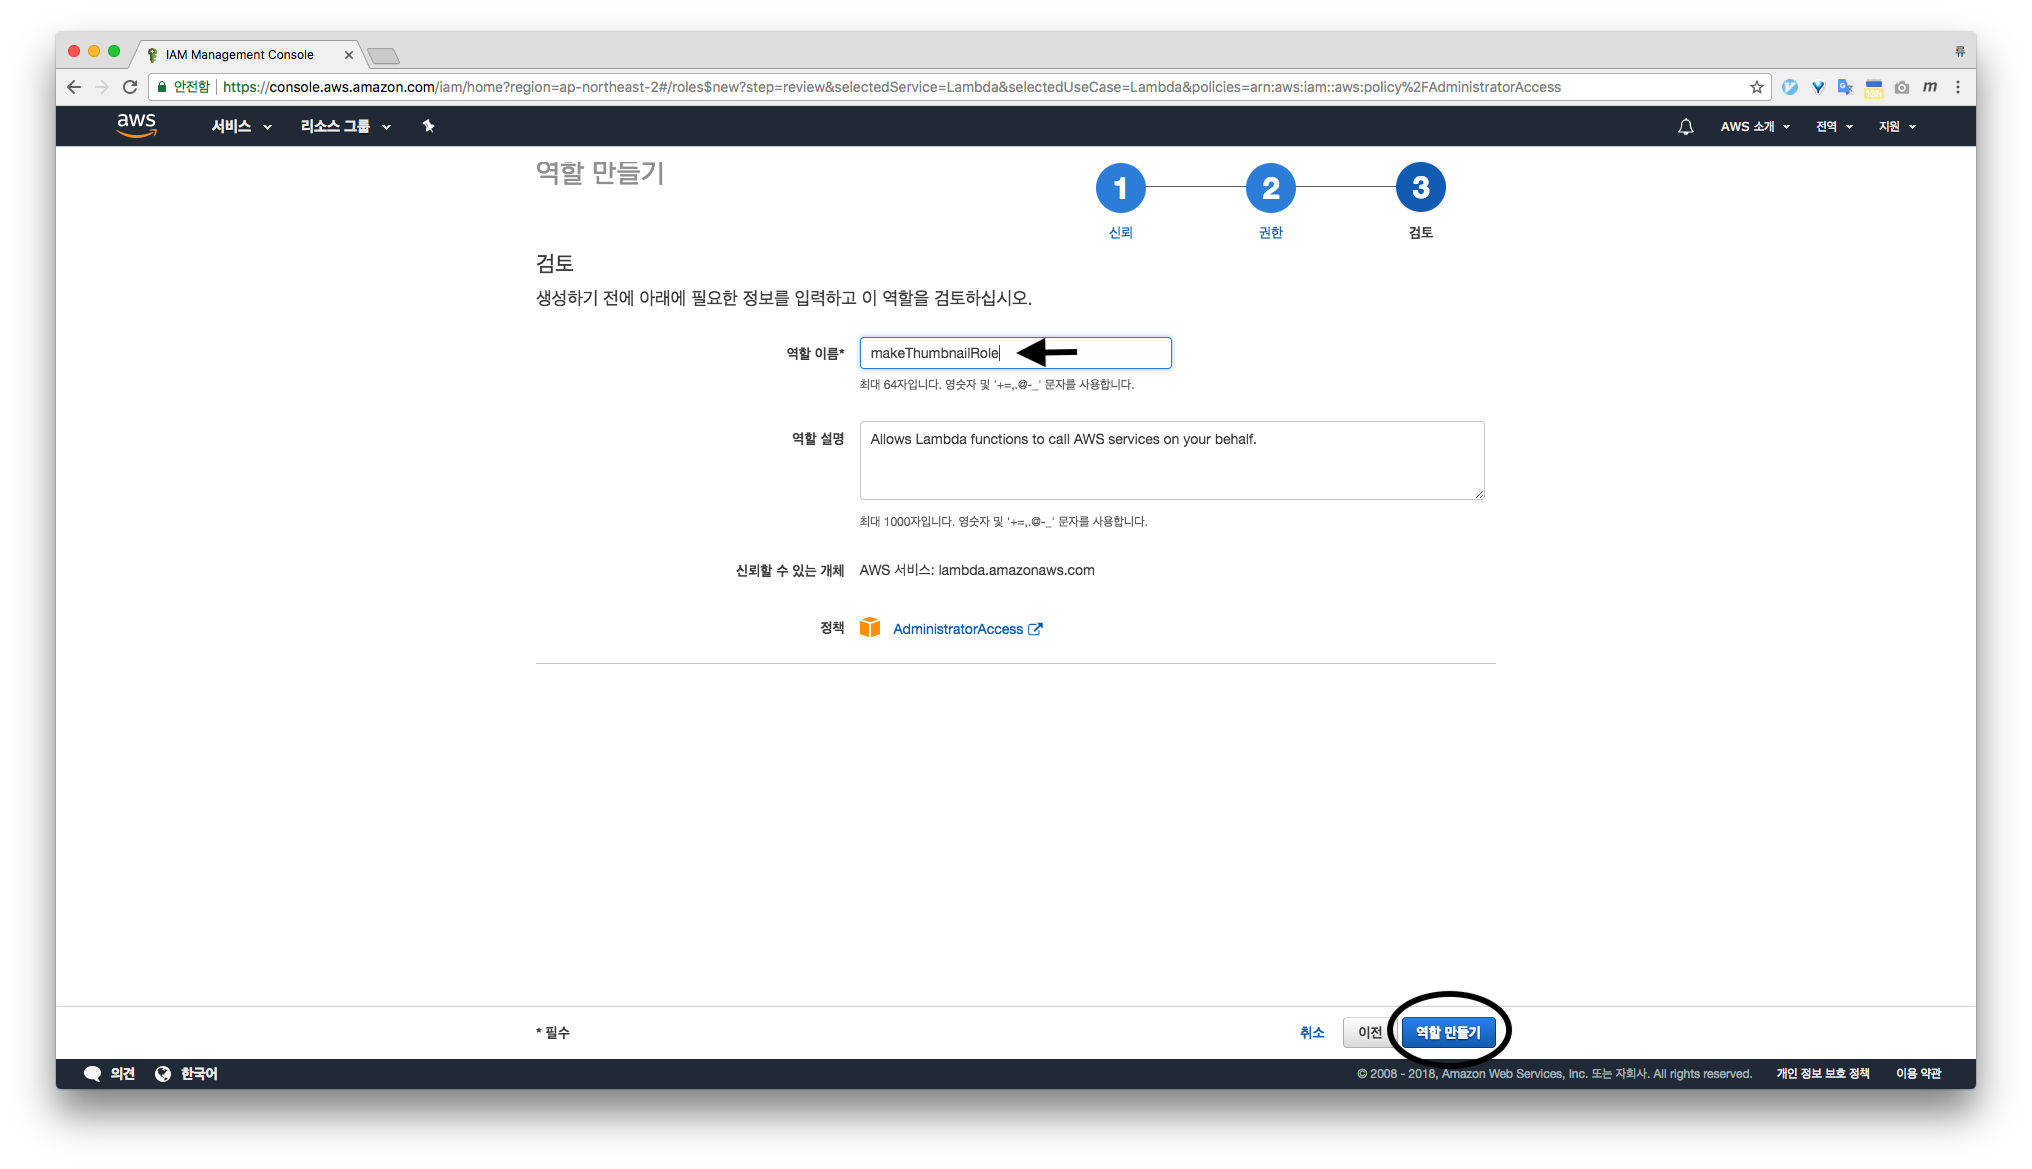Reload the page with the refresh icon

[x=130, y=87]
